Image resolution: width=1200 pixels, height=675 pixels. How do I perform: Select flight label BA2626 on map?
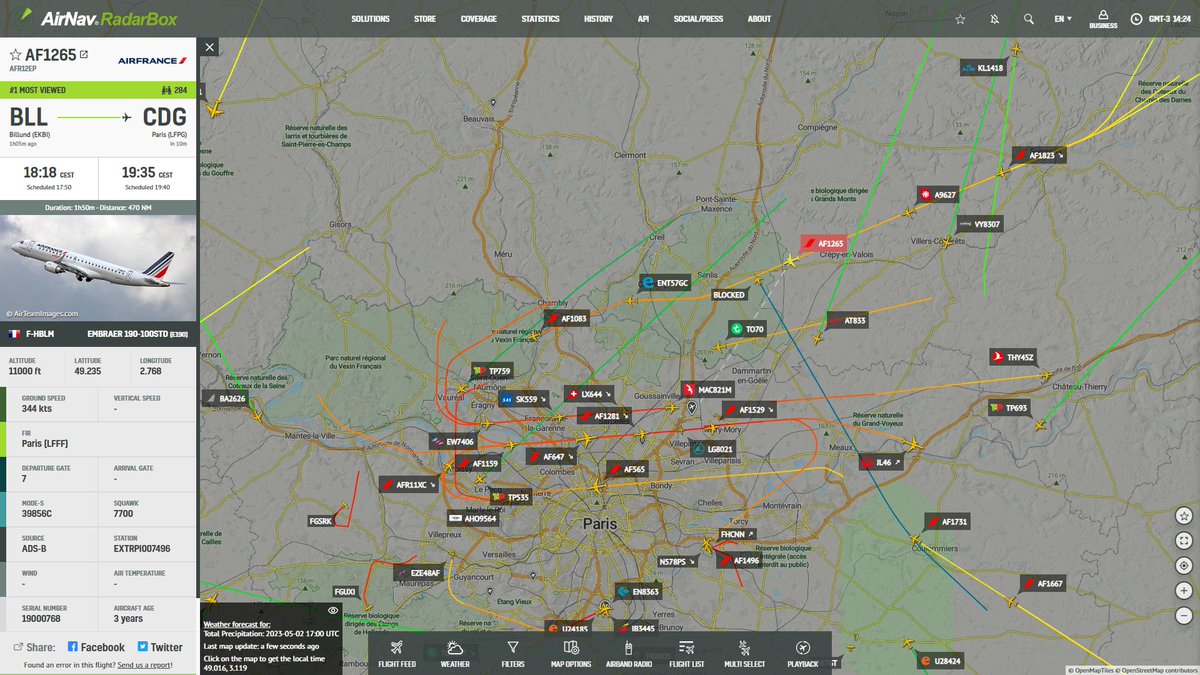tap(226, 398)
